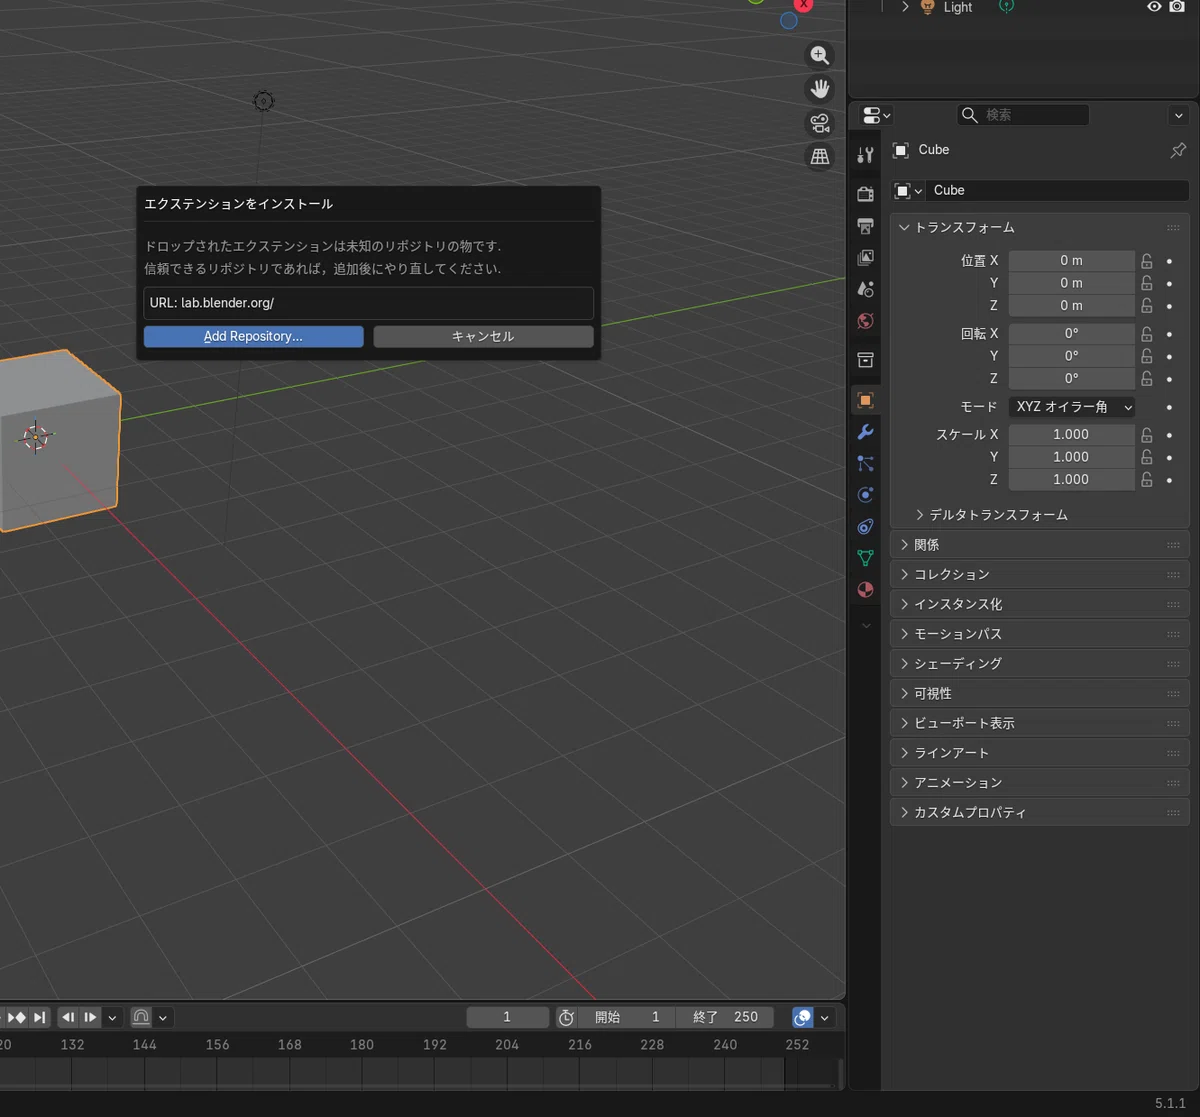
Task: Open the Object Constraints tab
Action: coord(866,527)
